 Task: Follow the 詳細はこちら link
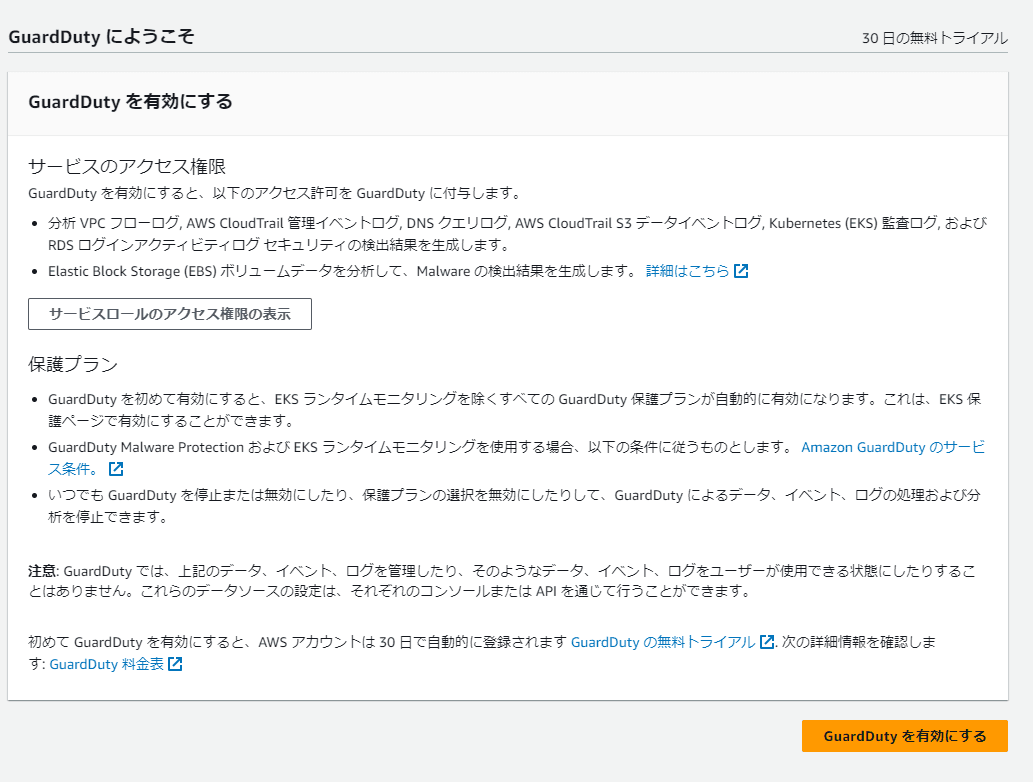point(687,271)
